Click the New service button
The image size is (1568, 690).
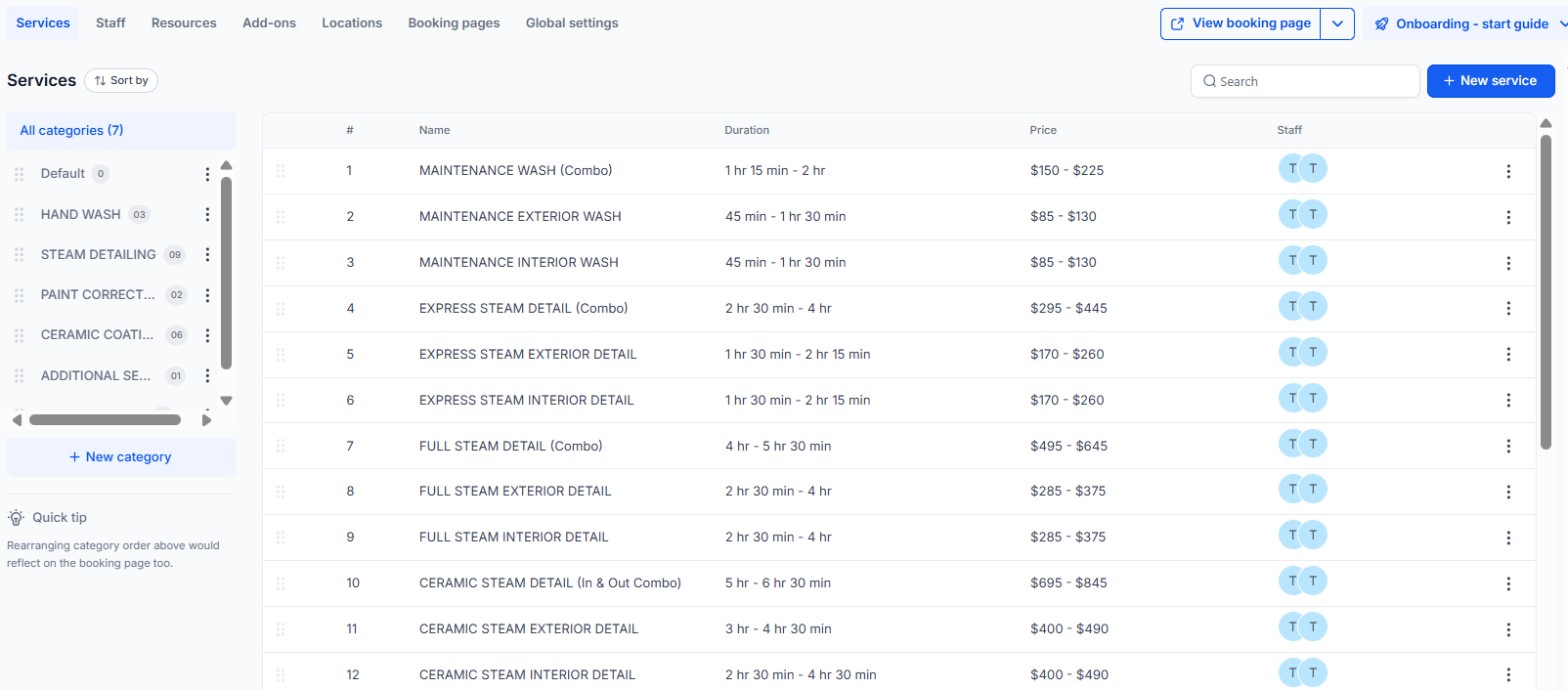coord(1491,81)
